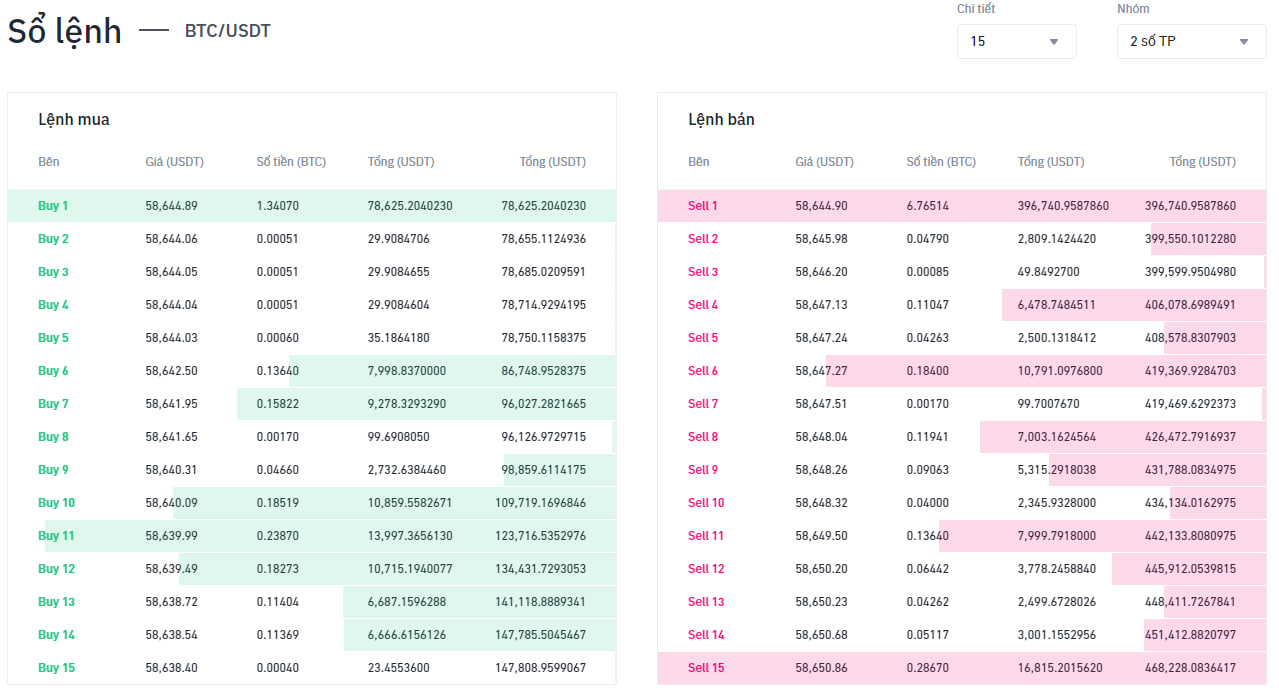Click the Sổ lệnh page title

point(65,31)
